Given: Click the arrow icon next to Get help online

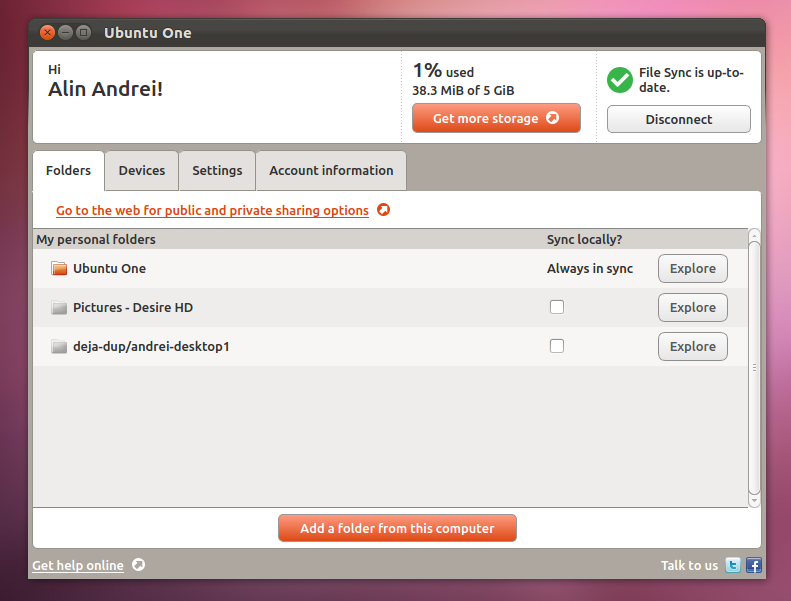Looking at the screenshot, I should (x=138, y=565).
